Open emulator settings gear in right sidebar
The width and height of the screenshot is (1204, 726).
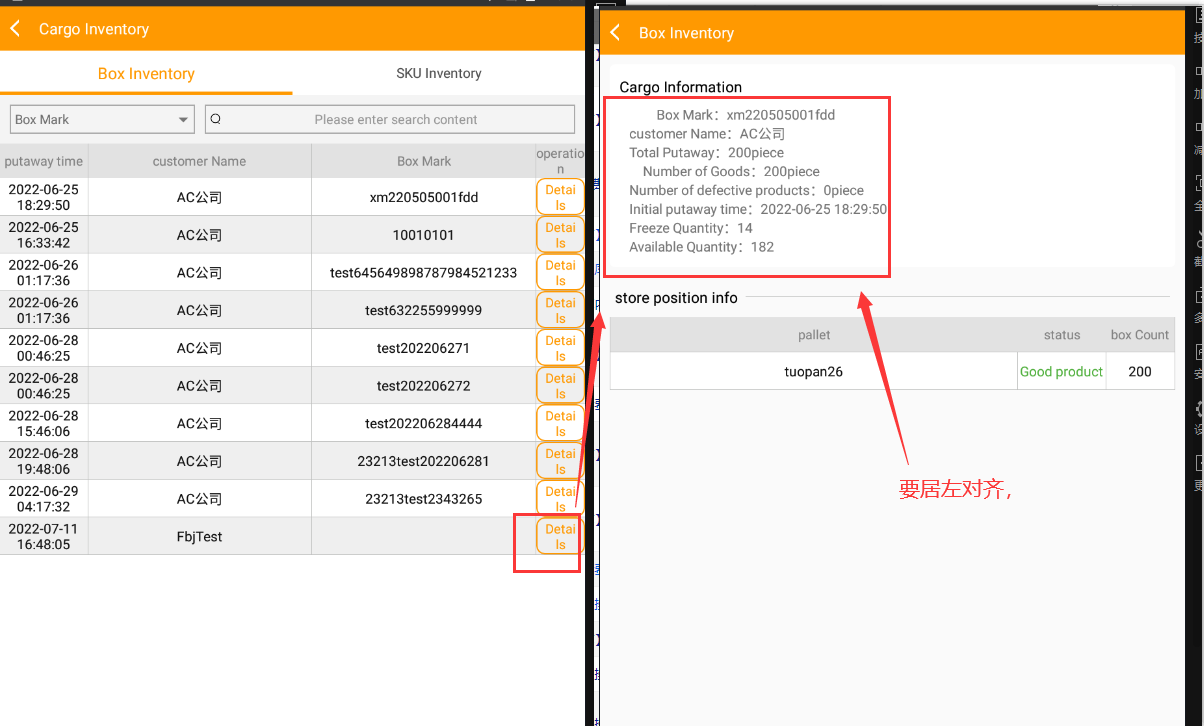coord(1199,410)
